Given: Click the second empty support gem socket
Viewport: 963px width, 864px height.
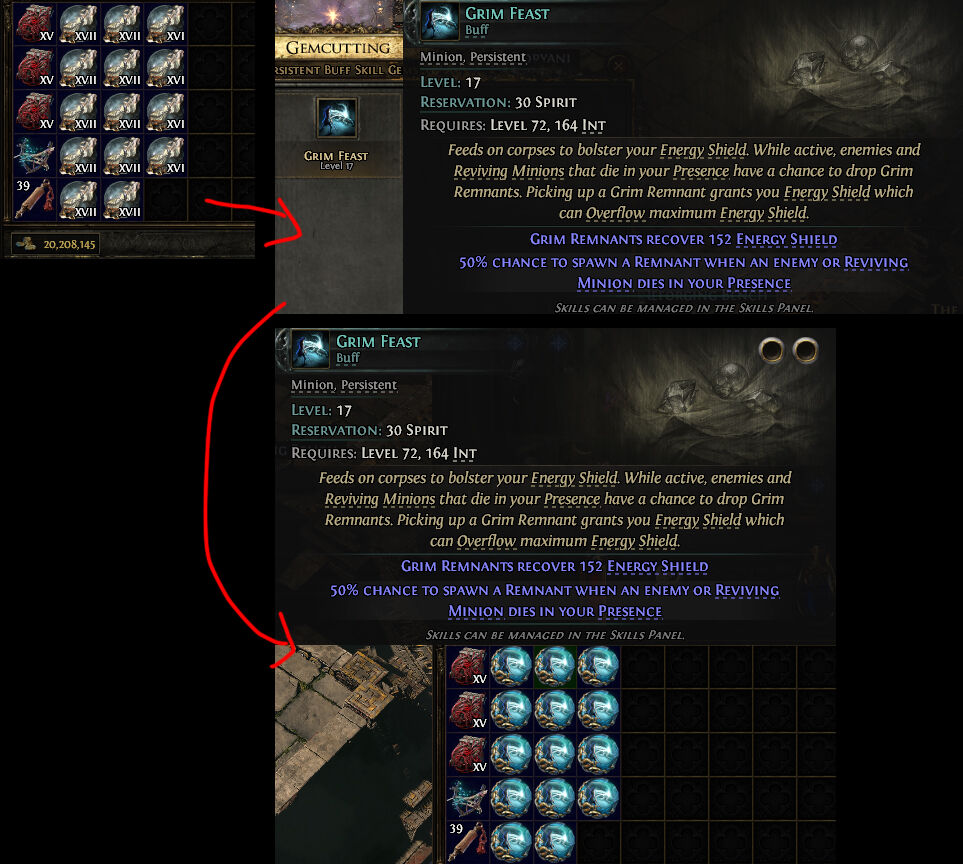Looking at the screenshot, I should click(805, 351).
